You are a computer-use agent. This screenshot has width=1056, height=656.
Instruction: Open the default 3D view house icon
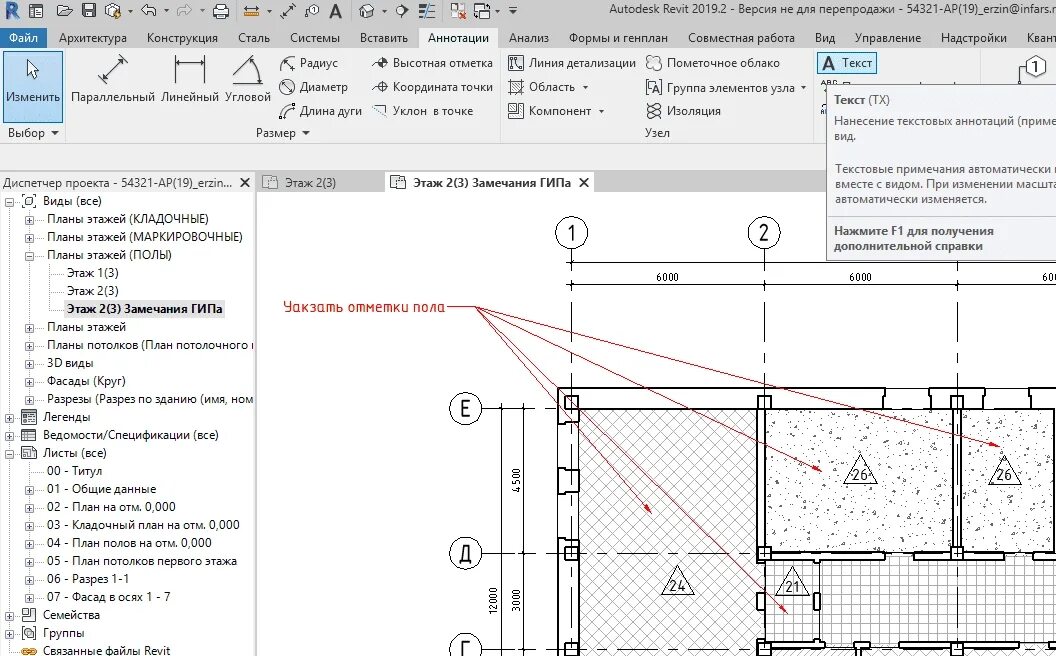366,11
